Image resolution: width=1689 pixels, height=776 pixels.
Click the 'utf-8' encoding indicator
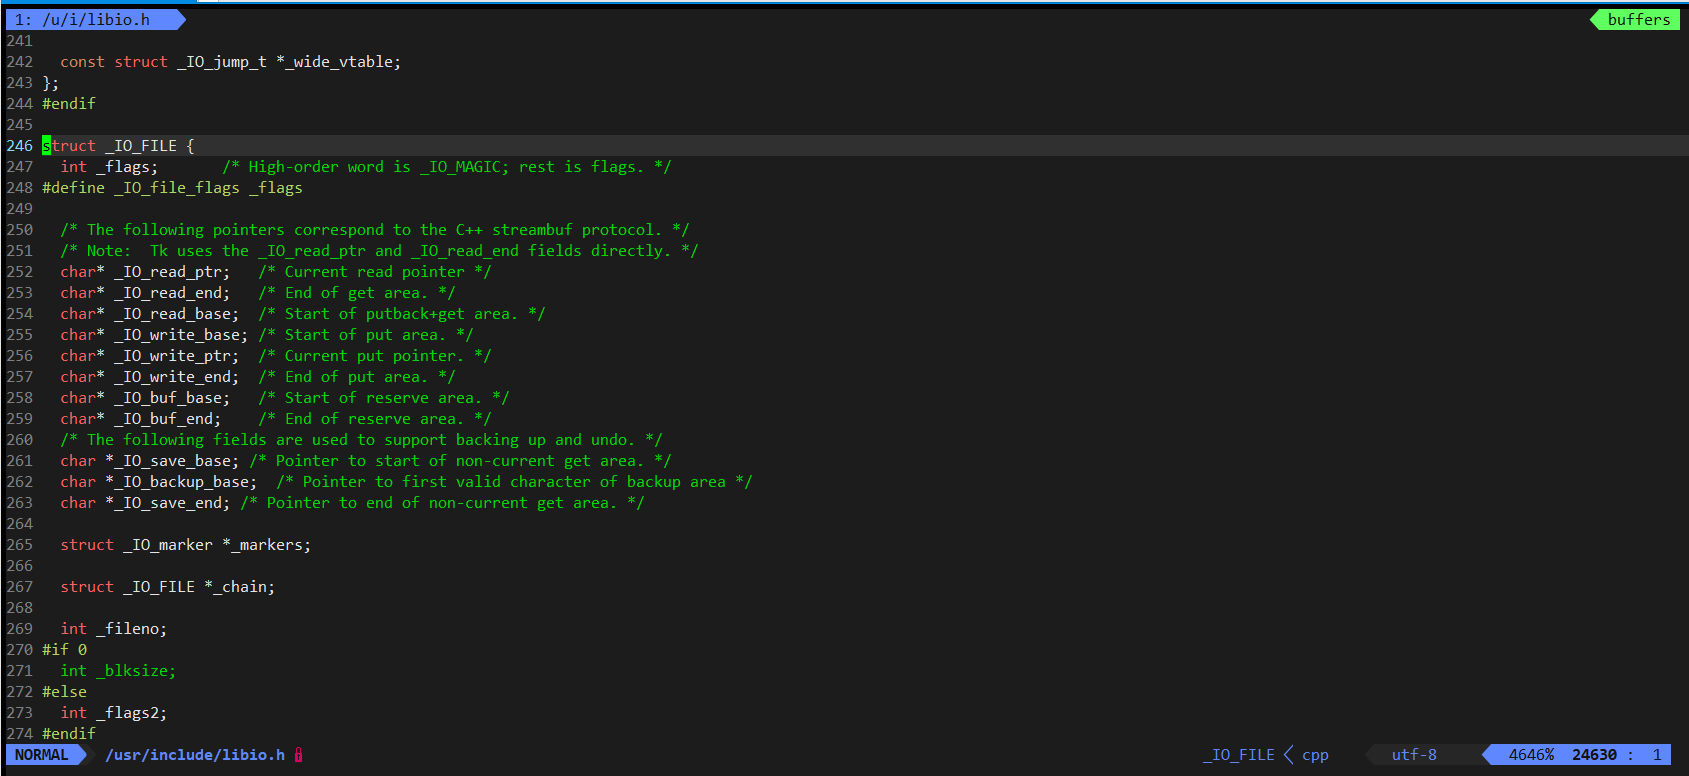click(1414, 755)
